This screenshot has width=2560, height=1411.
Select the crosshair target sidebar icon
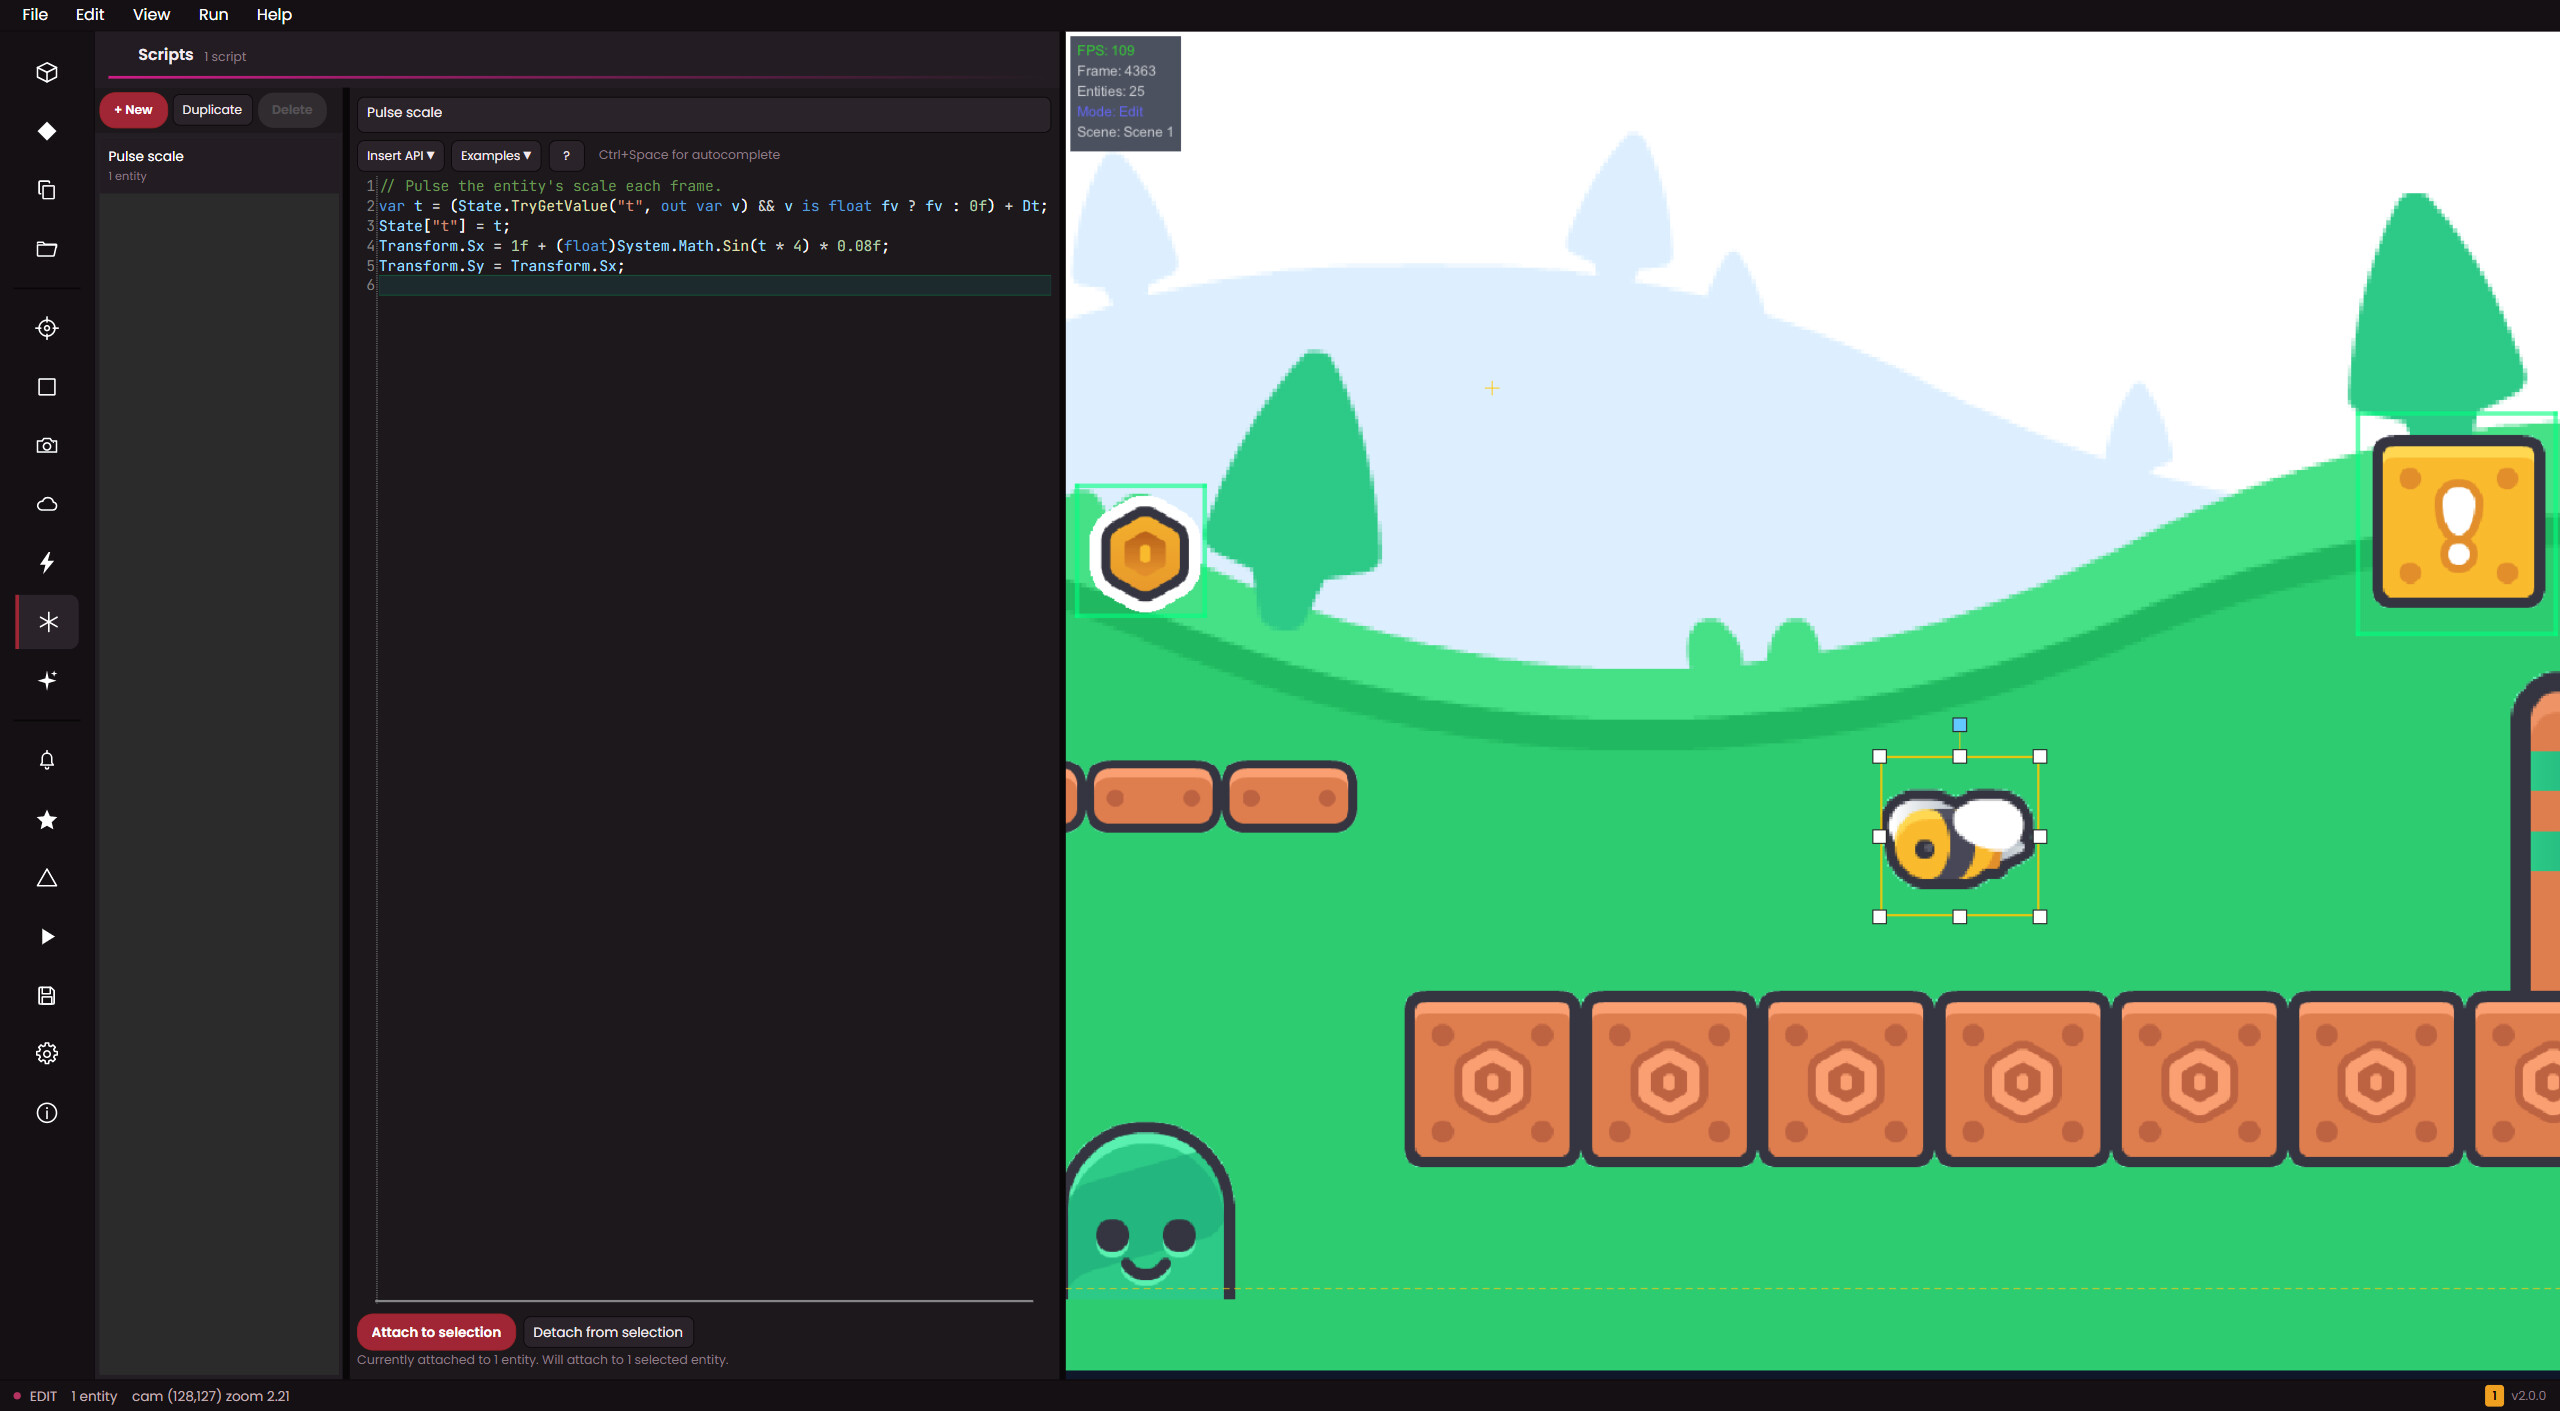[47, 328]
